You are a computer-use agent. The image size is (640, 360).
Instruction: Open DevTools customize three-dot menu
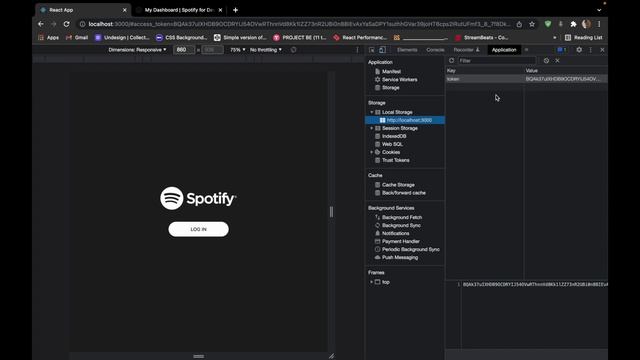coord(591,50)
